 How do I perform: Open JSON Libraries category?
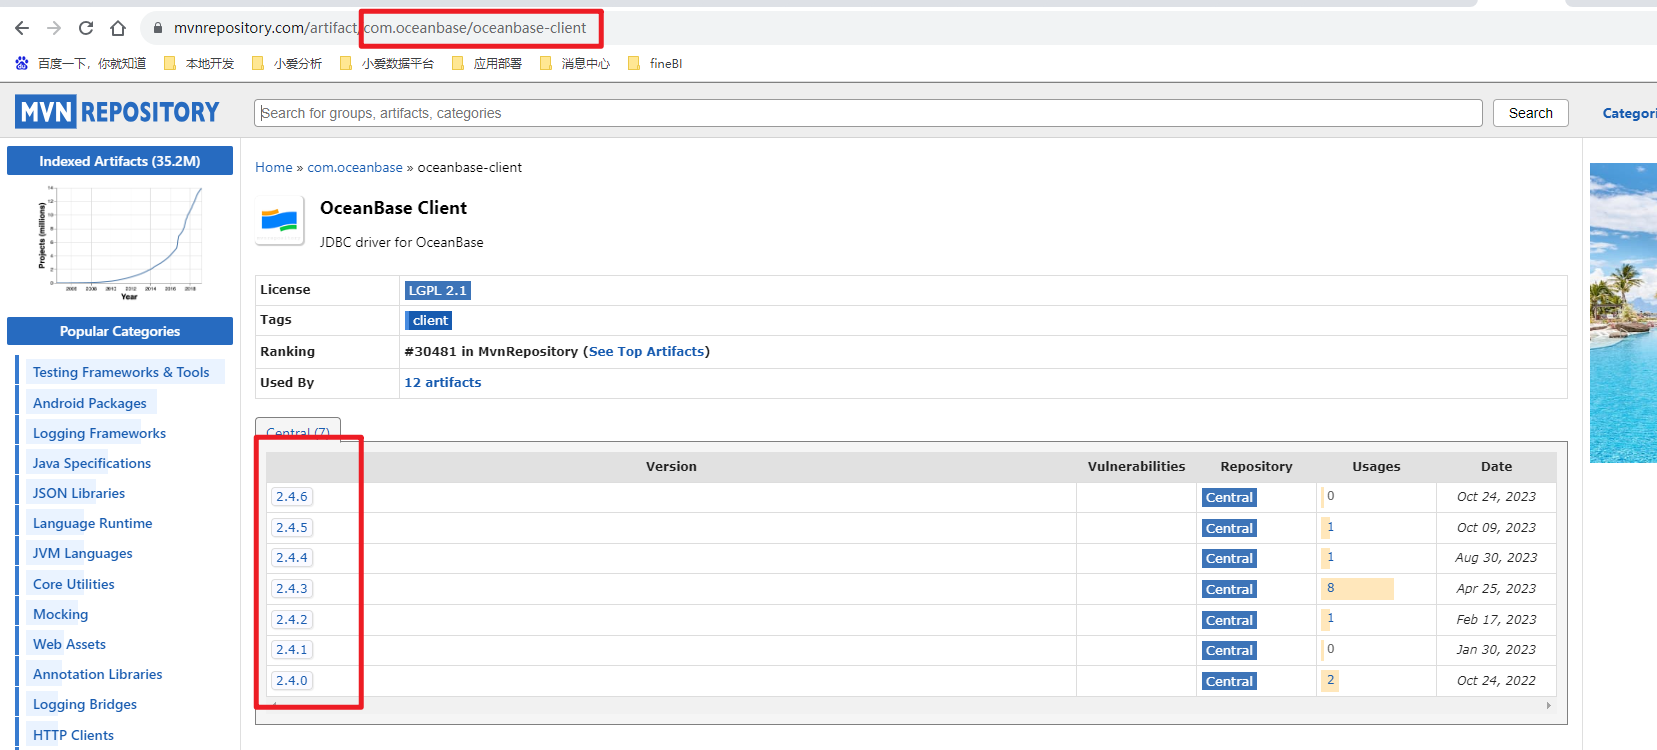pyautogui.click(x=79, y=493)
